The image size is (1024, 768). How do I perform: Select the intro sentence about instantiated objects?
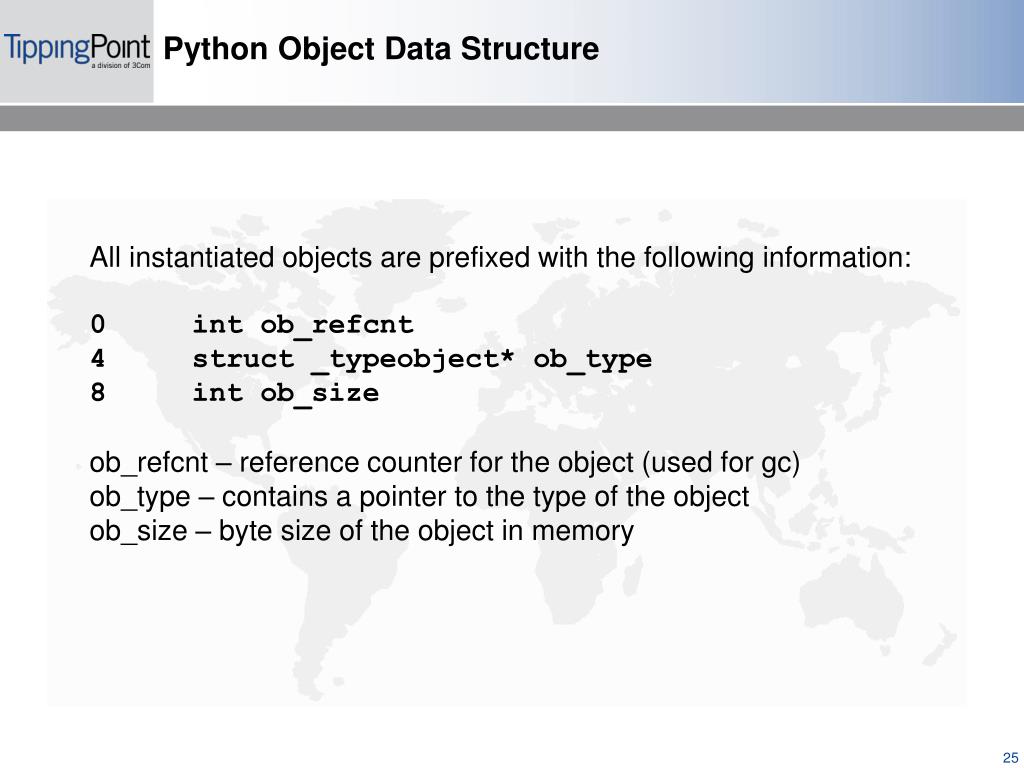click(500, 258)
